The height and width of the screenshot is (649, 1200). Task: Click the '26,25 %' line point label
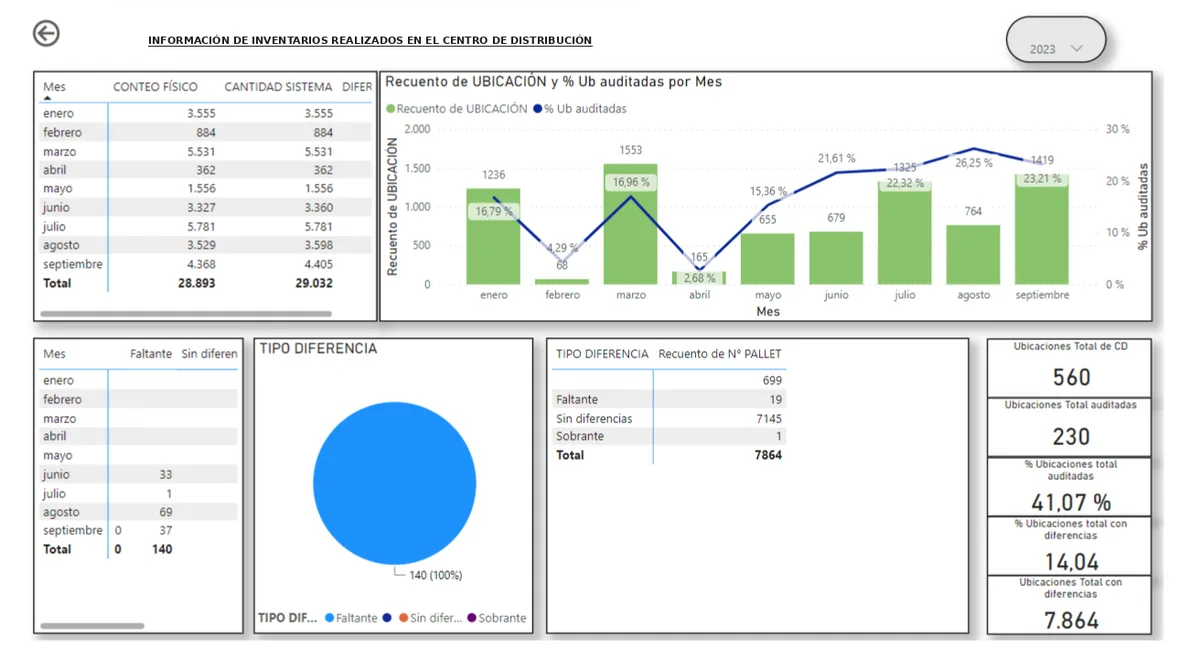click(974, 162)
